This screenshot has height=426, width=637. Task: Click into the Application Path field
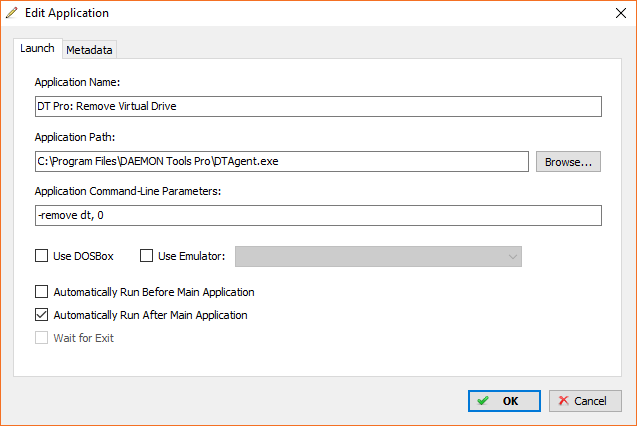tap(282, 162)
